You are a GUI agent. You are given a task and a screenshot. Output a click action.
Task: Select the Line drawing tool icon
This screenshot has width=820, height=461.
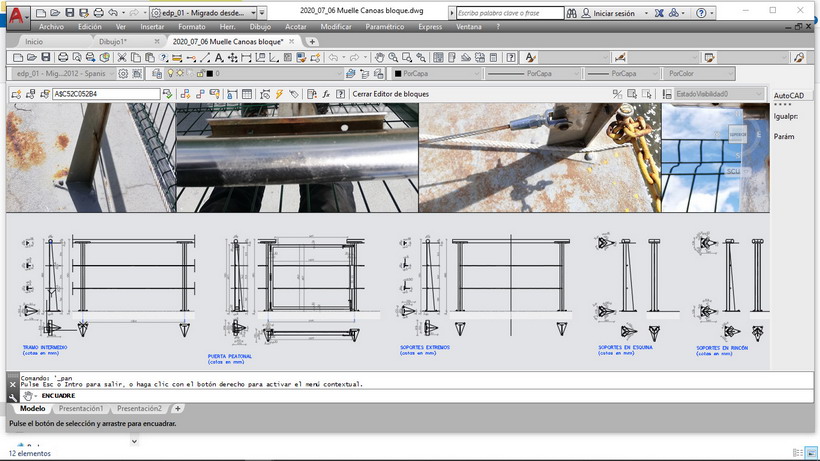point(205,57)
